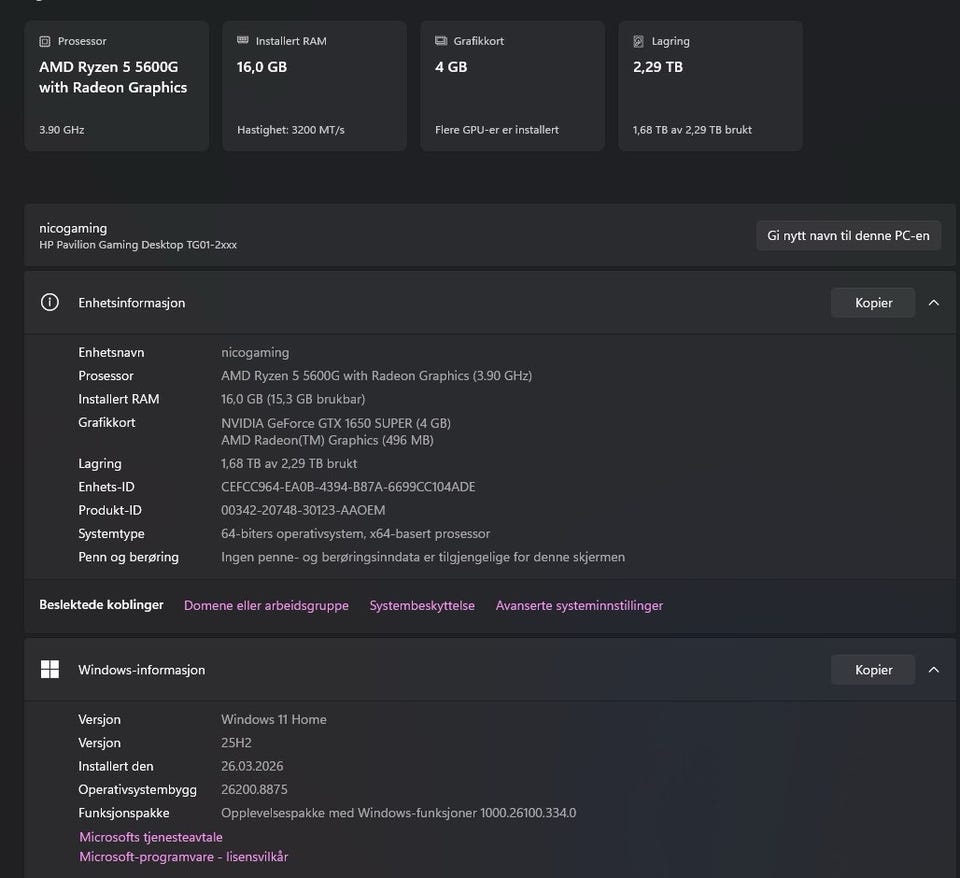
Task: Collapse the Windows-informasjon section chevron
Action: click(x=934, y=670)
